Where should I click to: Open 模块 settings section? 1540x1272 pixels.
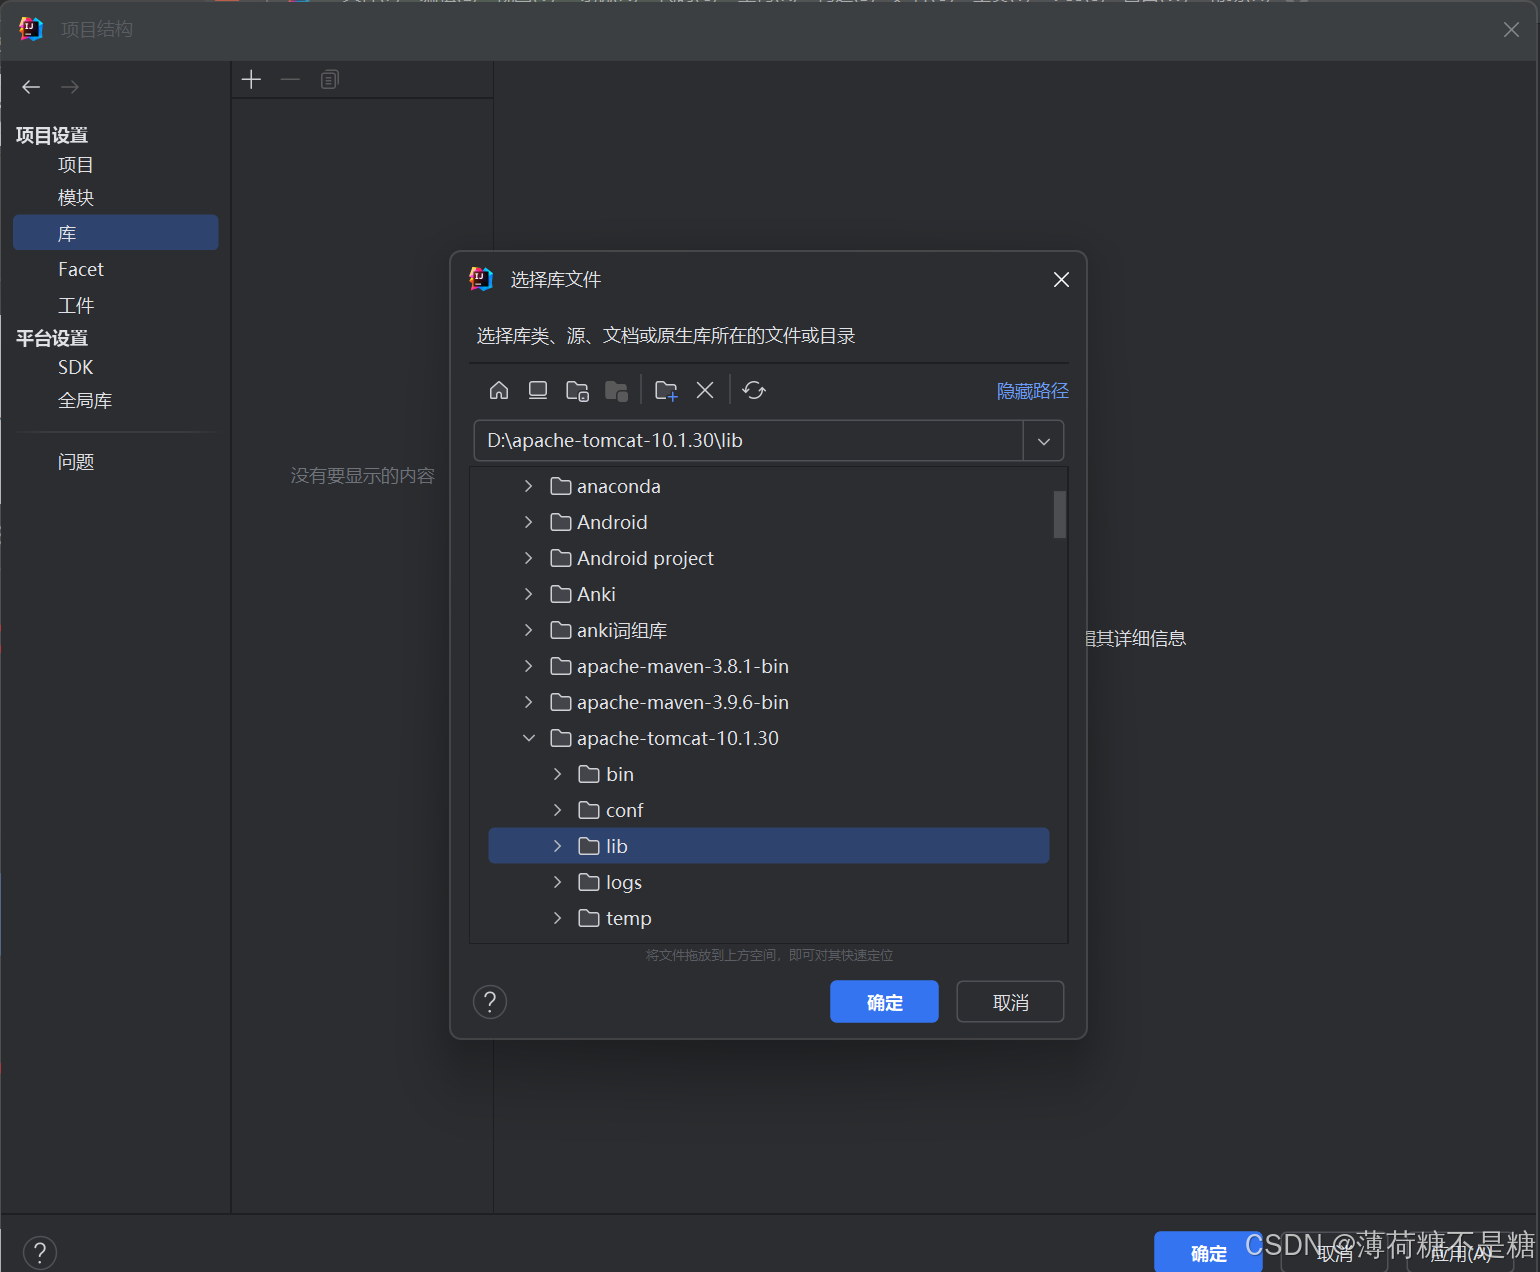click(76, 198)
